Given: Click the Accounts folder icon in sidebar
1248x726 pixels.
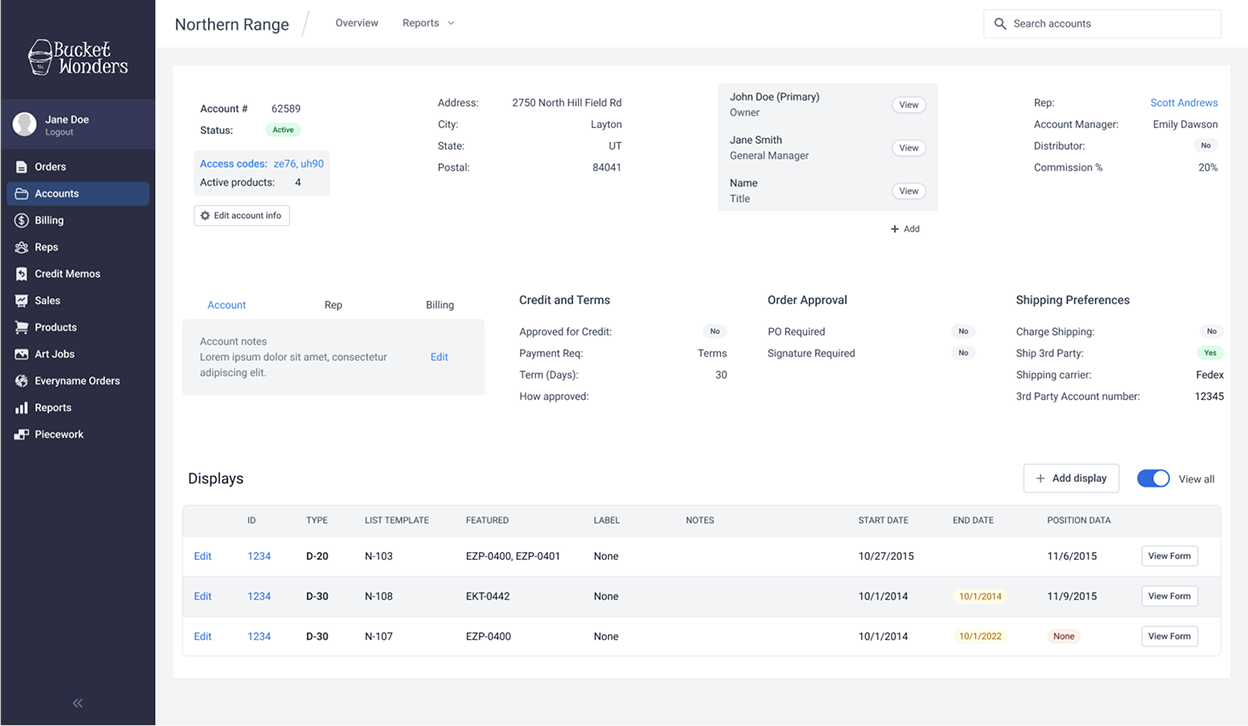Looking at the screenshot, I should [21, 194].
